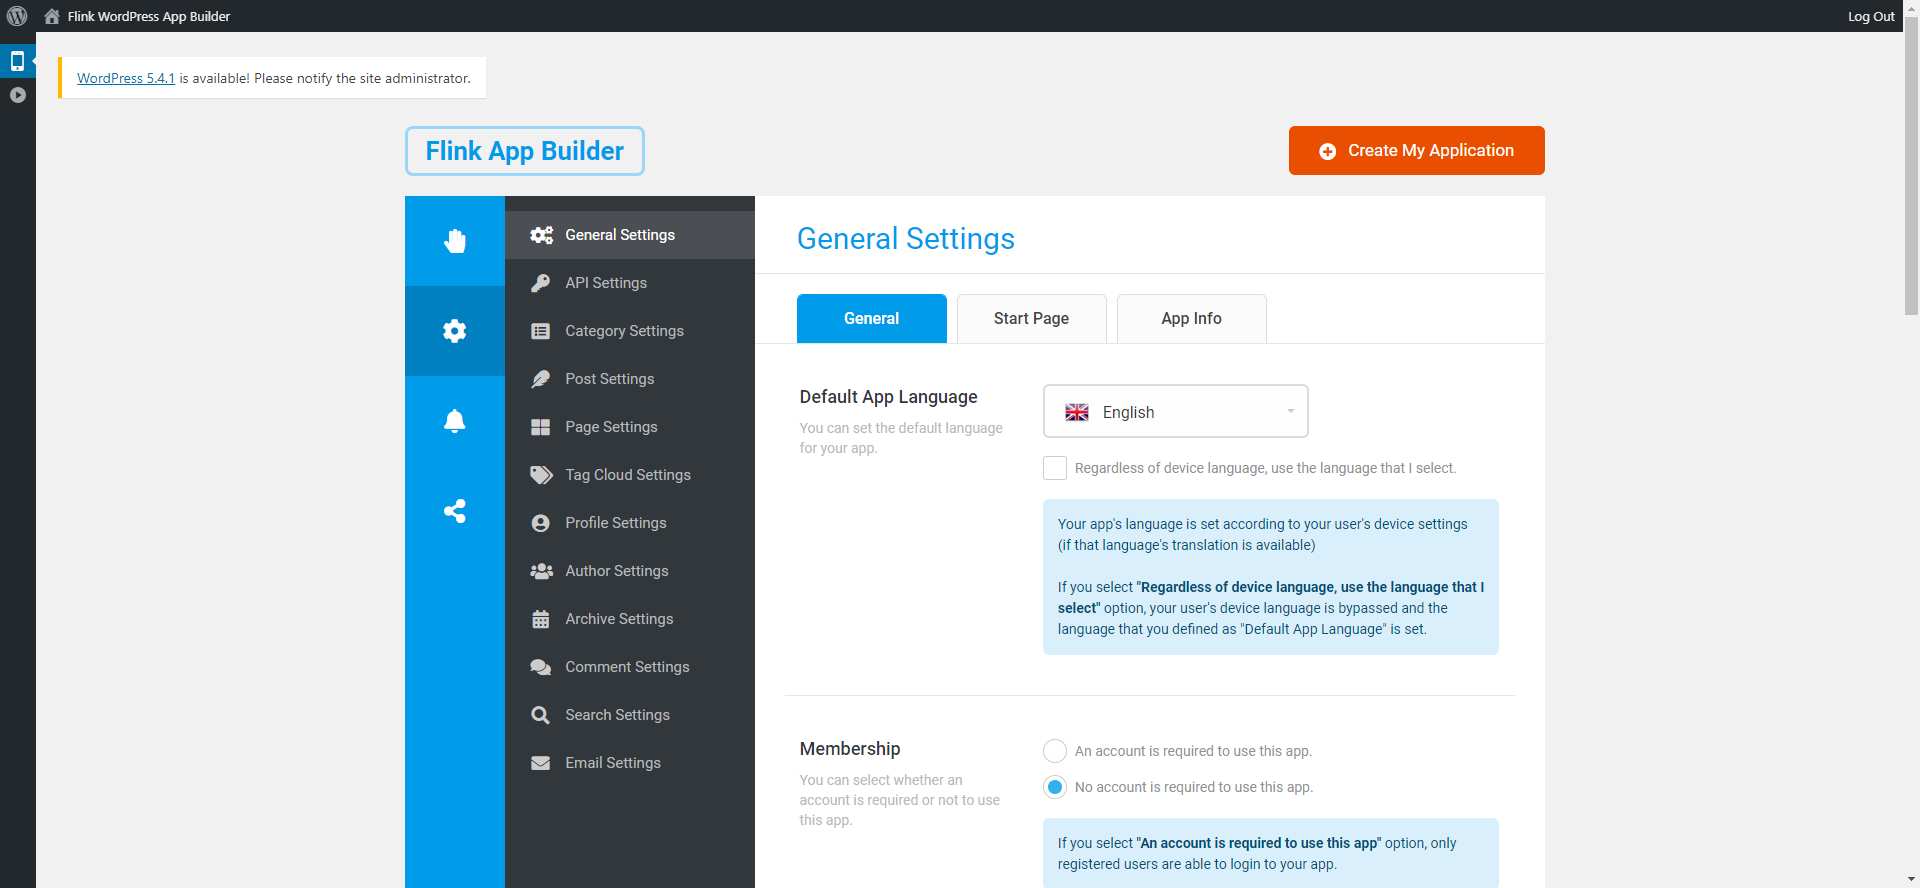1920x888 pixels.
Task: Open Category Settings menu item
Action: [x=630, y=331]
